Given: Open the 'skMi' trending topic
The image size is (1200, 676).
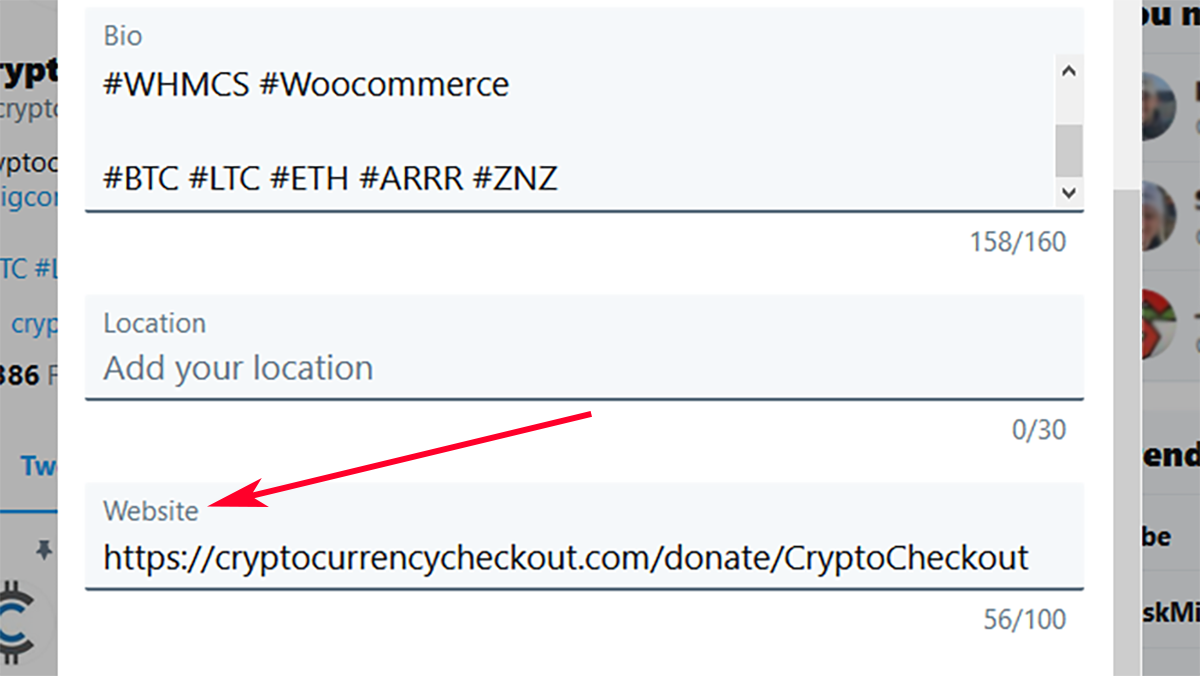Looking at the screenshot, I should [1170, 611].
